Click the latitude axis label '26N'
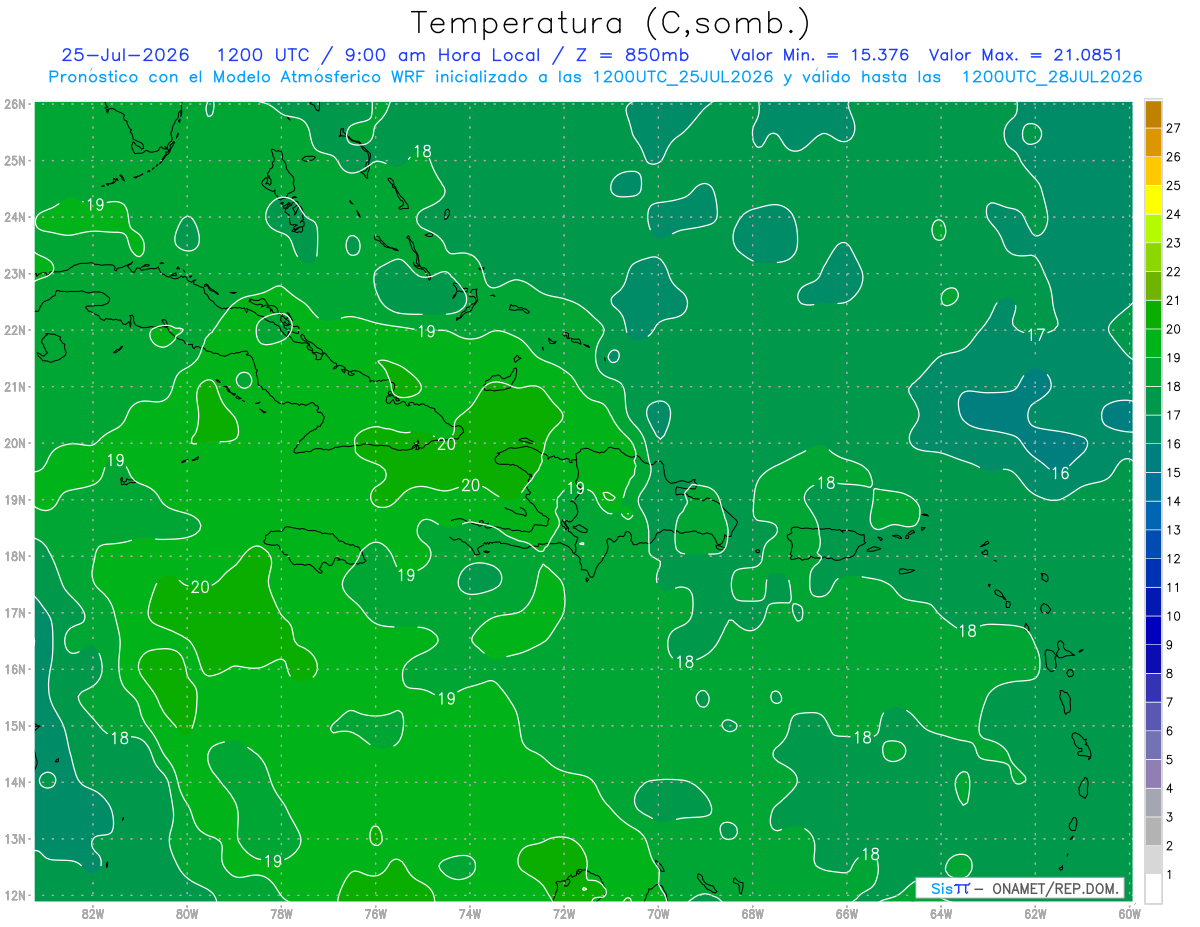Image resolution: width=1200 pixels, height=927 pixels. click(15, 104)
